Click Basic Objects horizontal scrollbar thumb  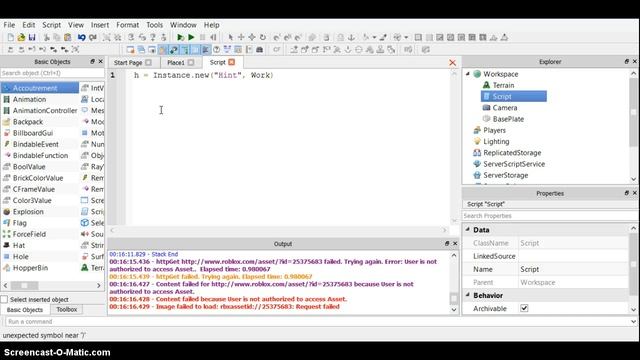click(24, 285)
